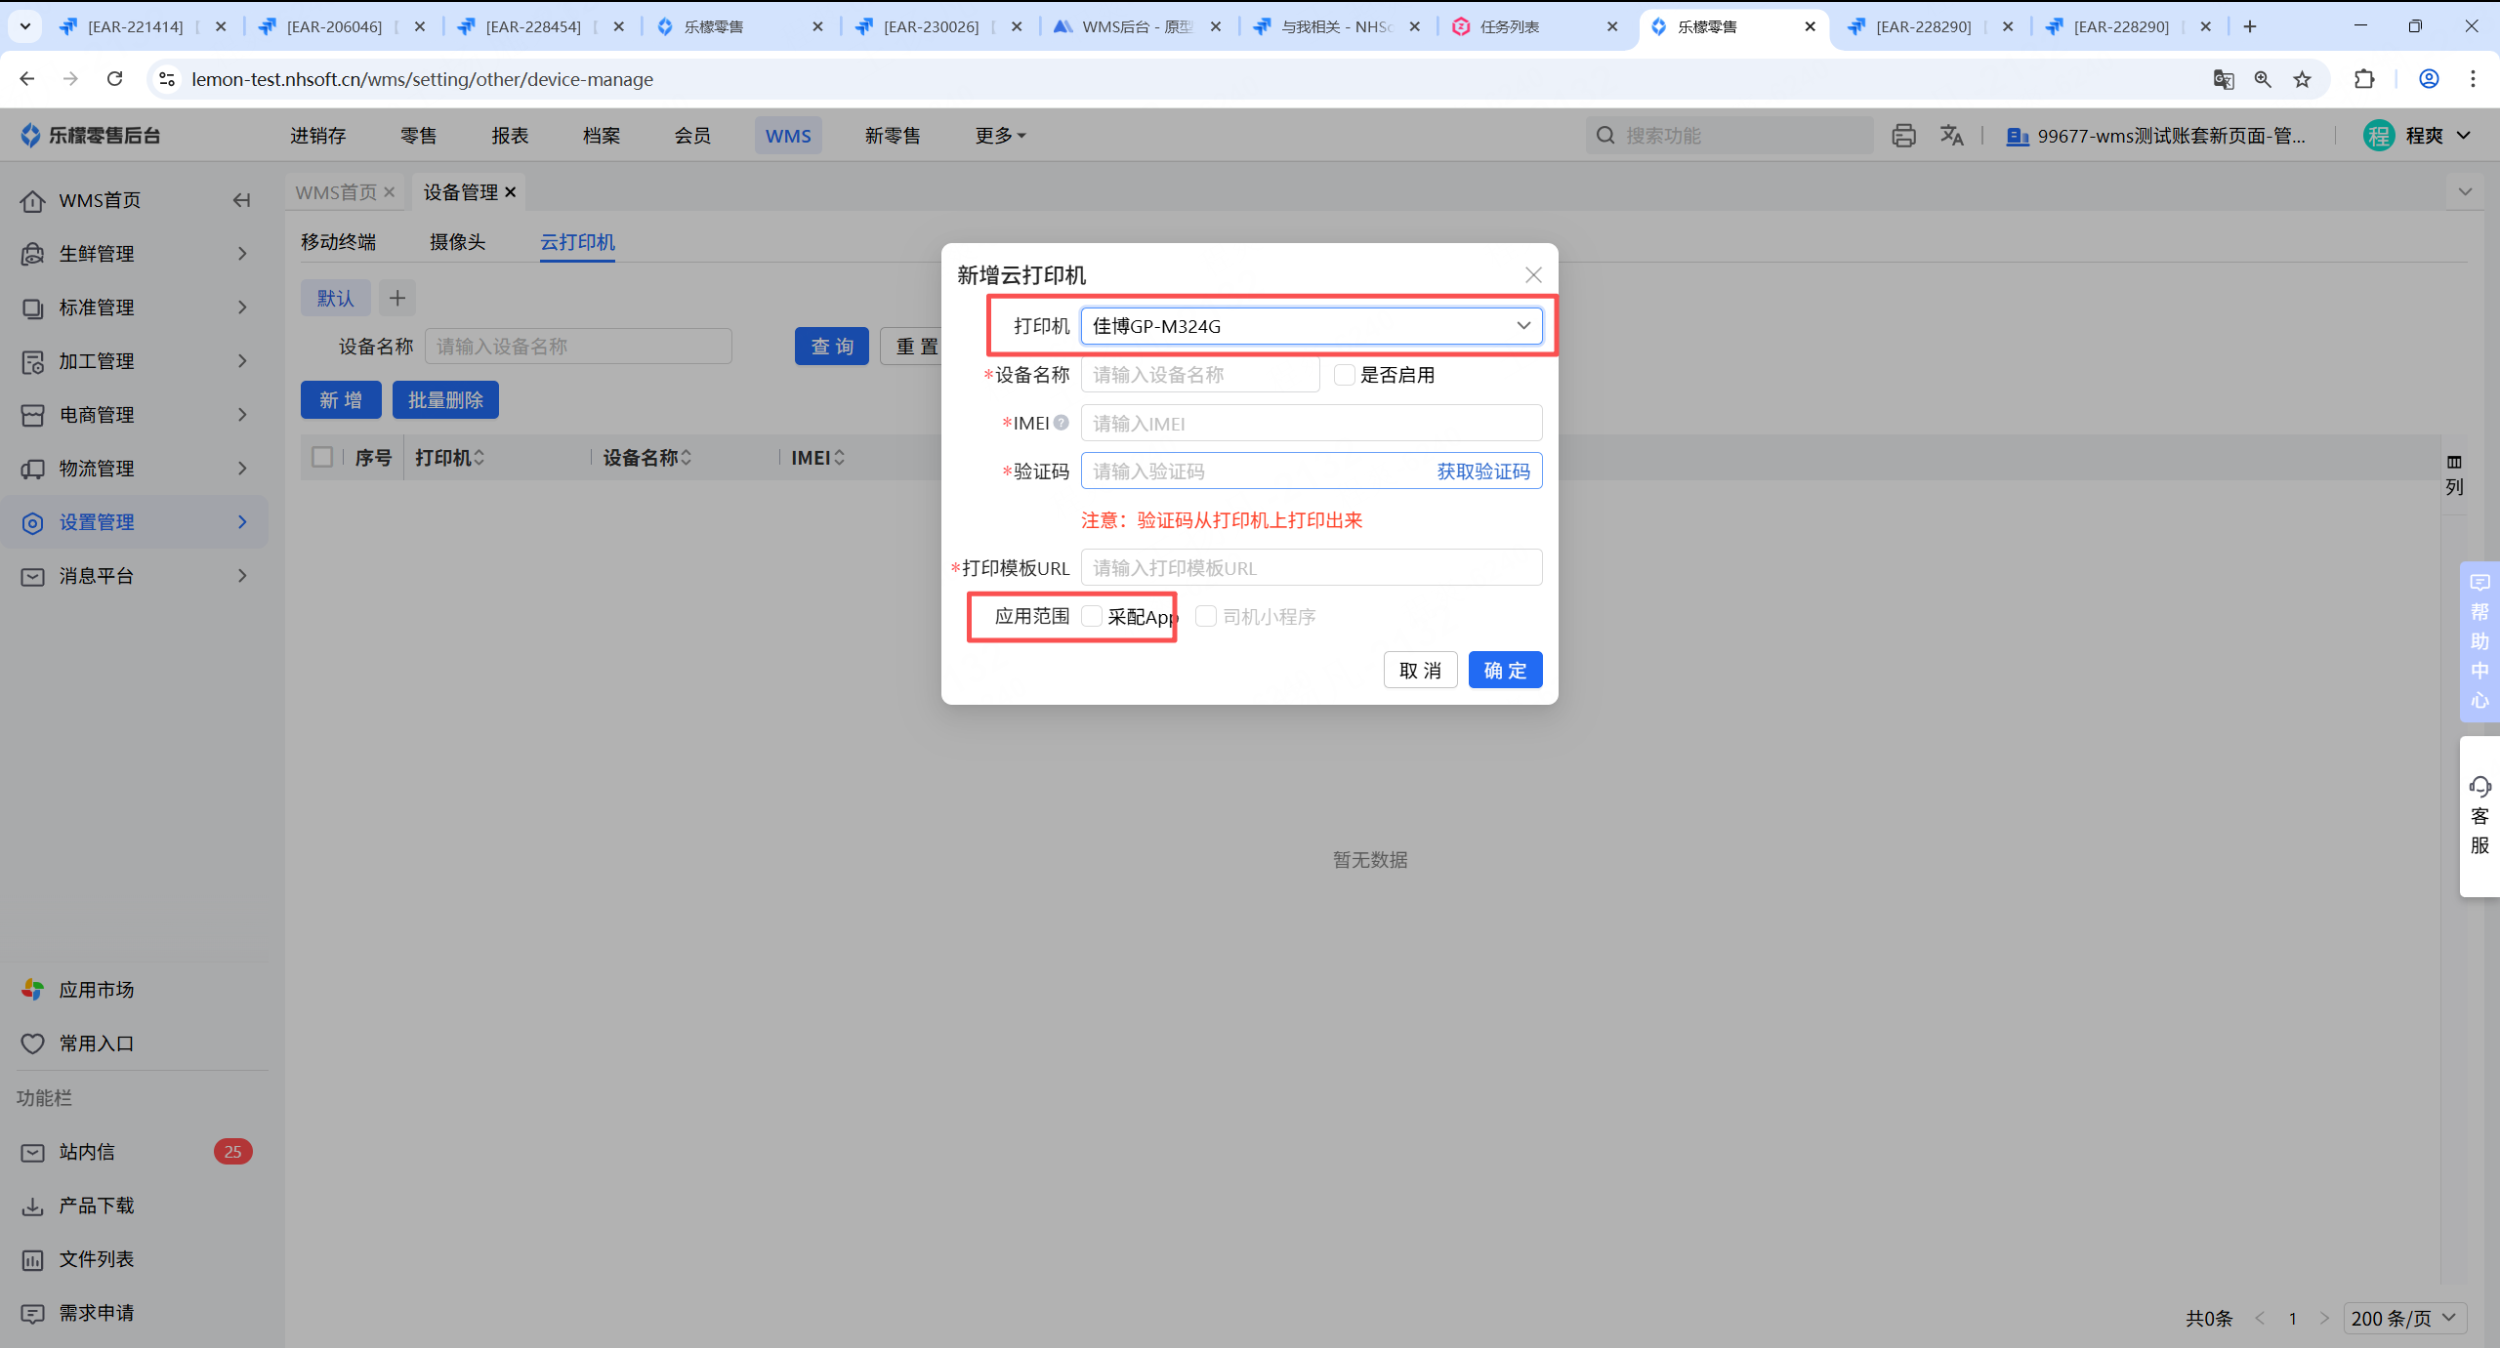Click the language translate icon in header
Image resolution: width=2500 pixels, height=1348 pixels.
click(x=1951, y=136)
